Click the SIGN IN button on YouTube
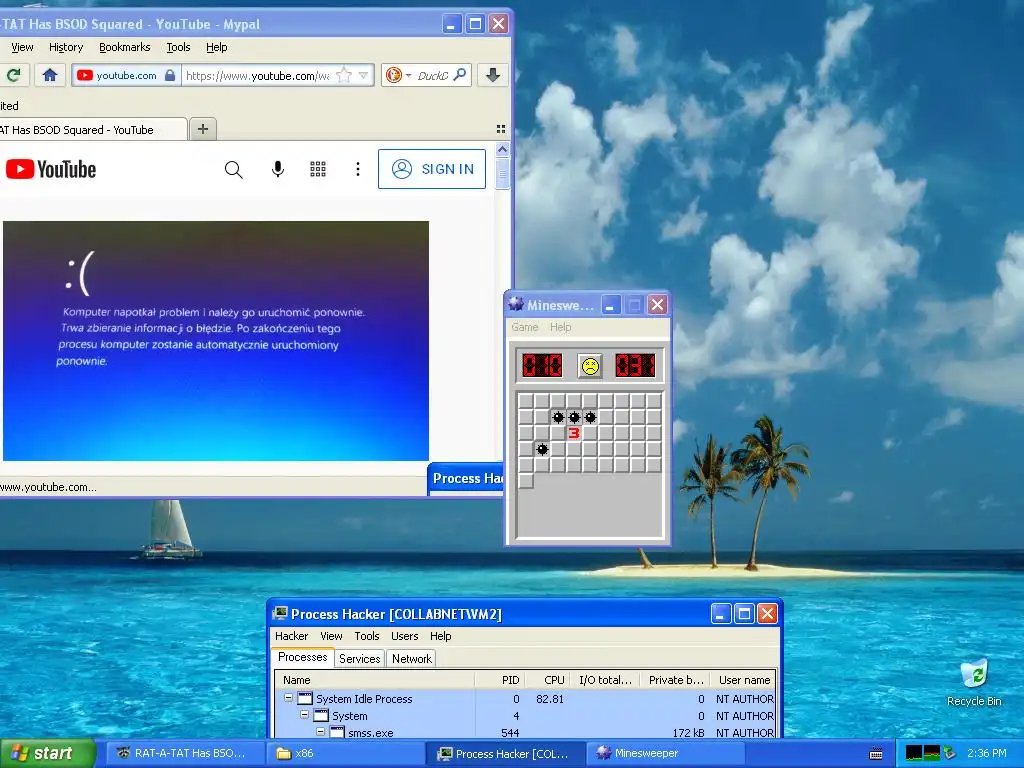 432,169
